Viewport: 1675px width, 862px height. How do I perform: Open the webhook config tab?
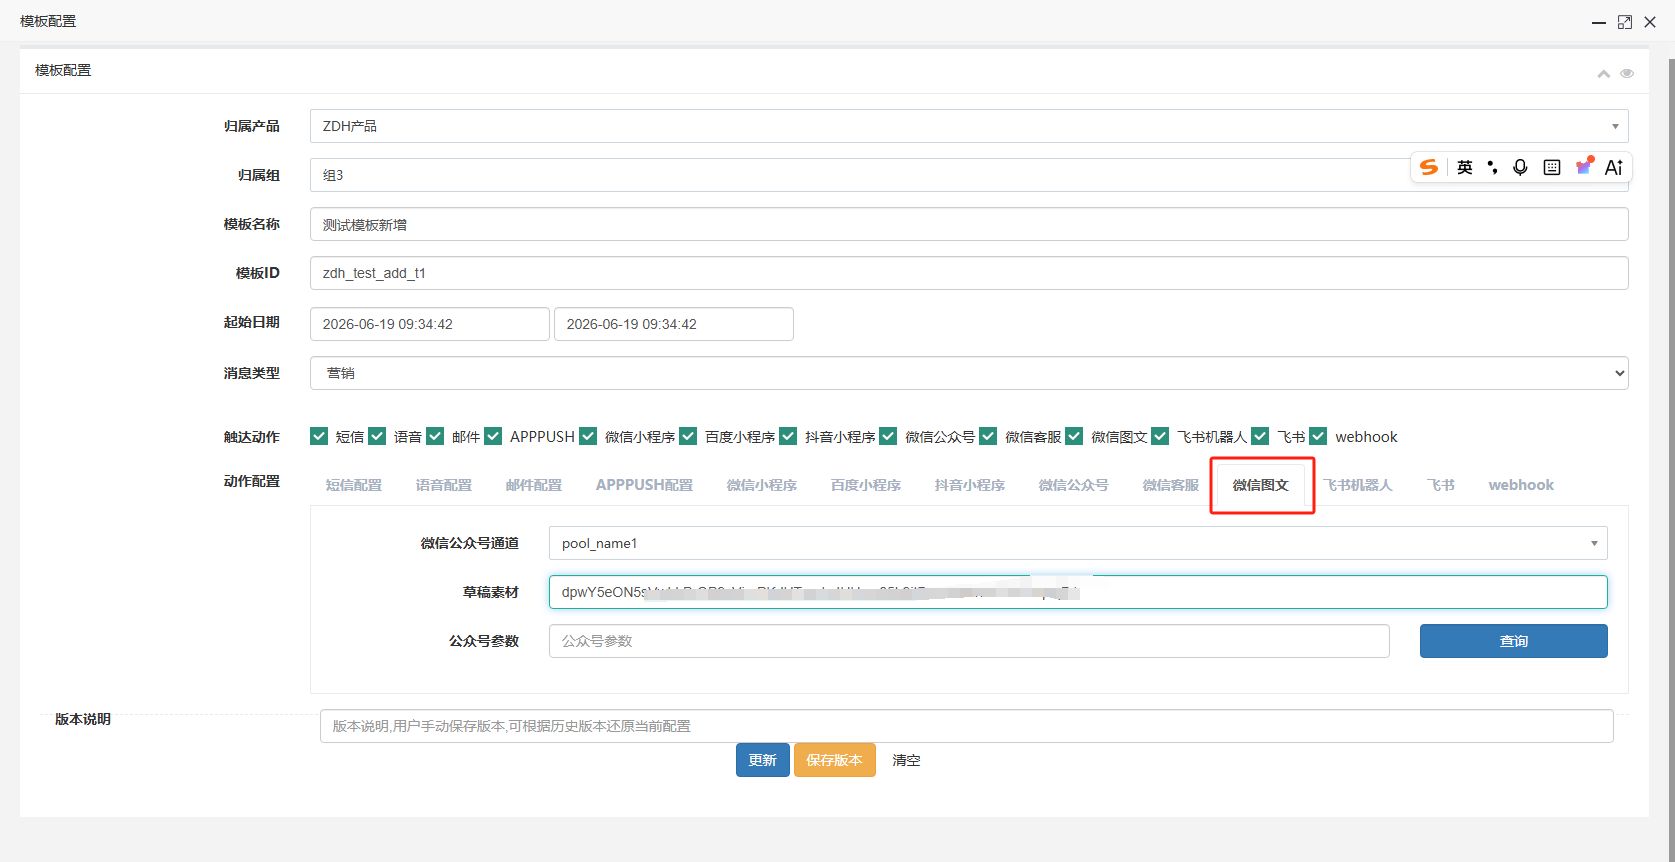click(x=1521, y=485)
